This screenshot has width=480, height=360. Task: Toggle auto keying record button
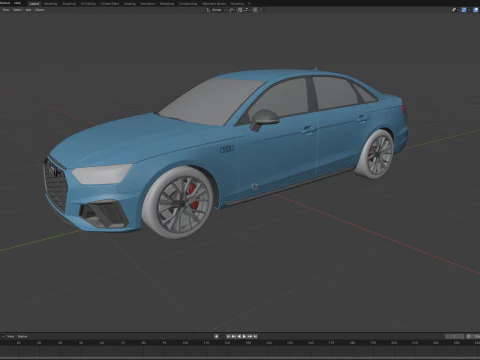(x=216, y=337)
